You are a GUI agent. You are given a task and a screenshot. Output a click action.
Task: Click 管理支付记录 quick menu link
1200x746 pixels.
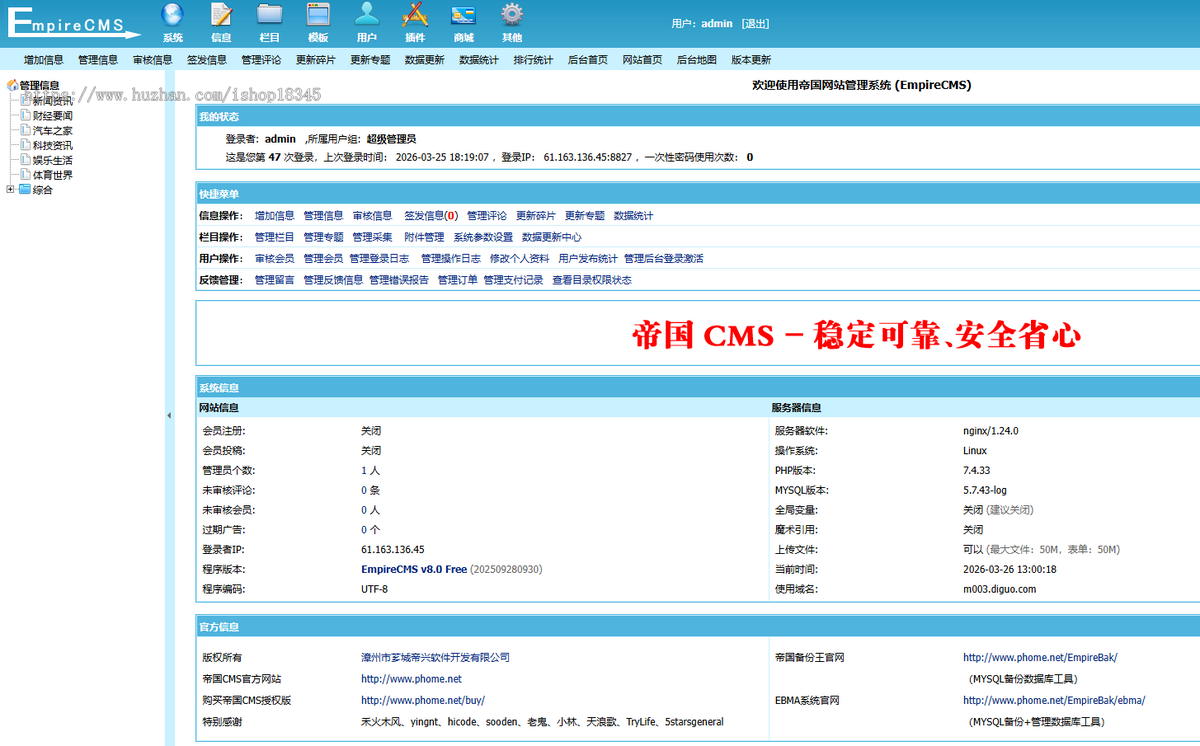[514, 280]
